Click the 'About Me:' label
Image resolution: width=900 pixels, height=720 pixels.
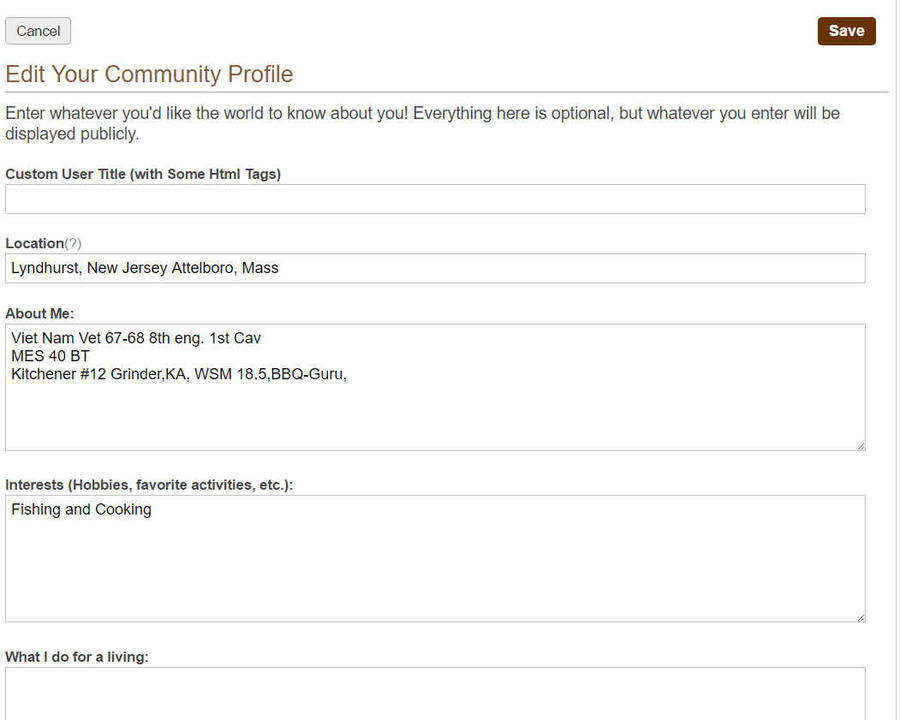point(39,313)
